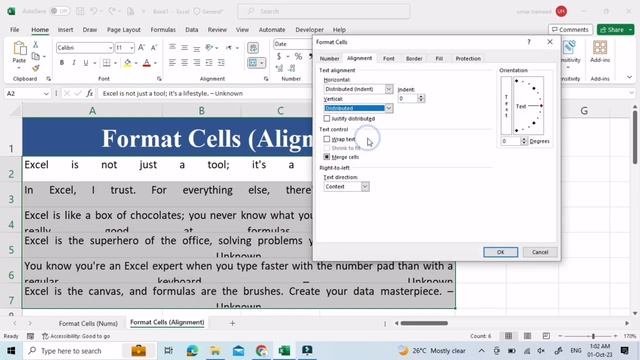
Task: Open Microsoft Edge from the taskbar
Action: pyautogui.click(x=192, y=351)
